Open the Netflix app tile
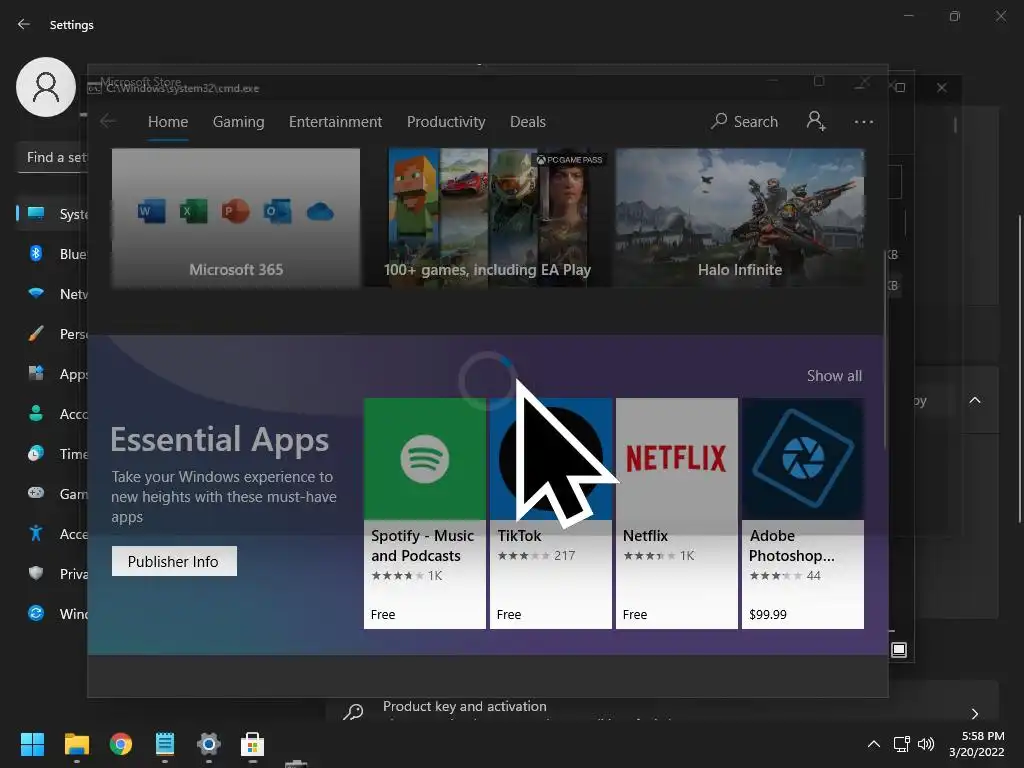This screenshot has height=768, width=1024. 677,513
